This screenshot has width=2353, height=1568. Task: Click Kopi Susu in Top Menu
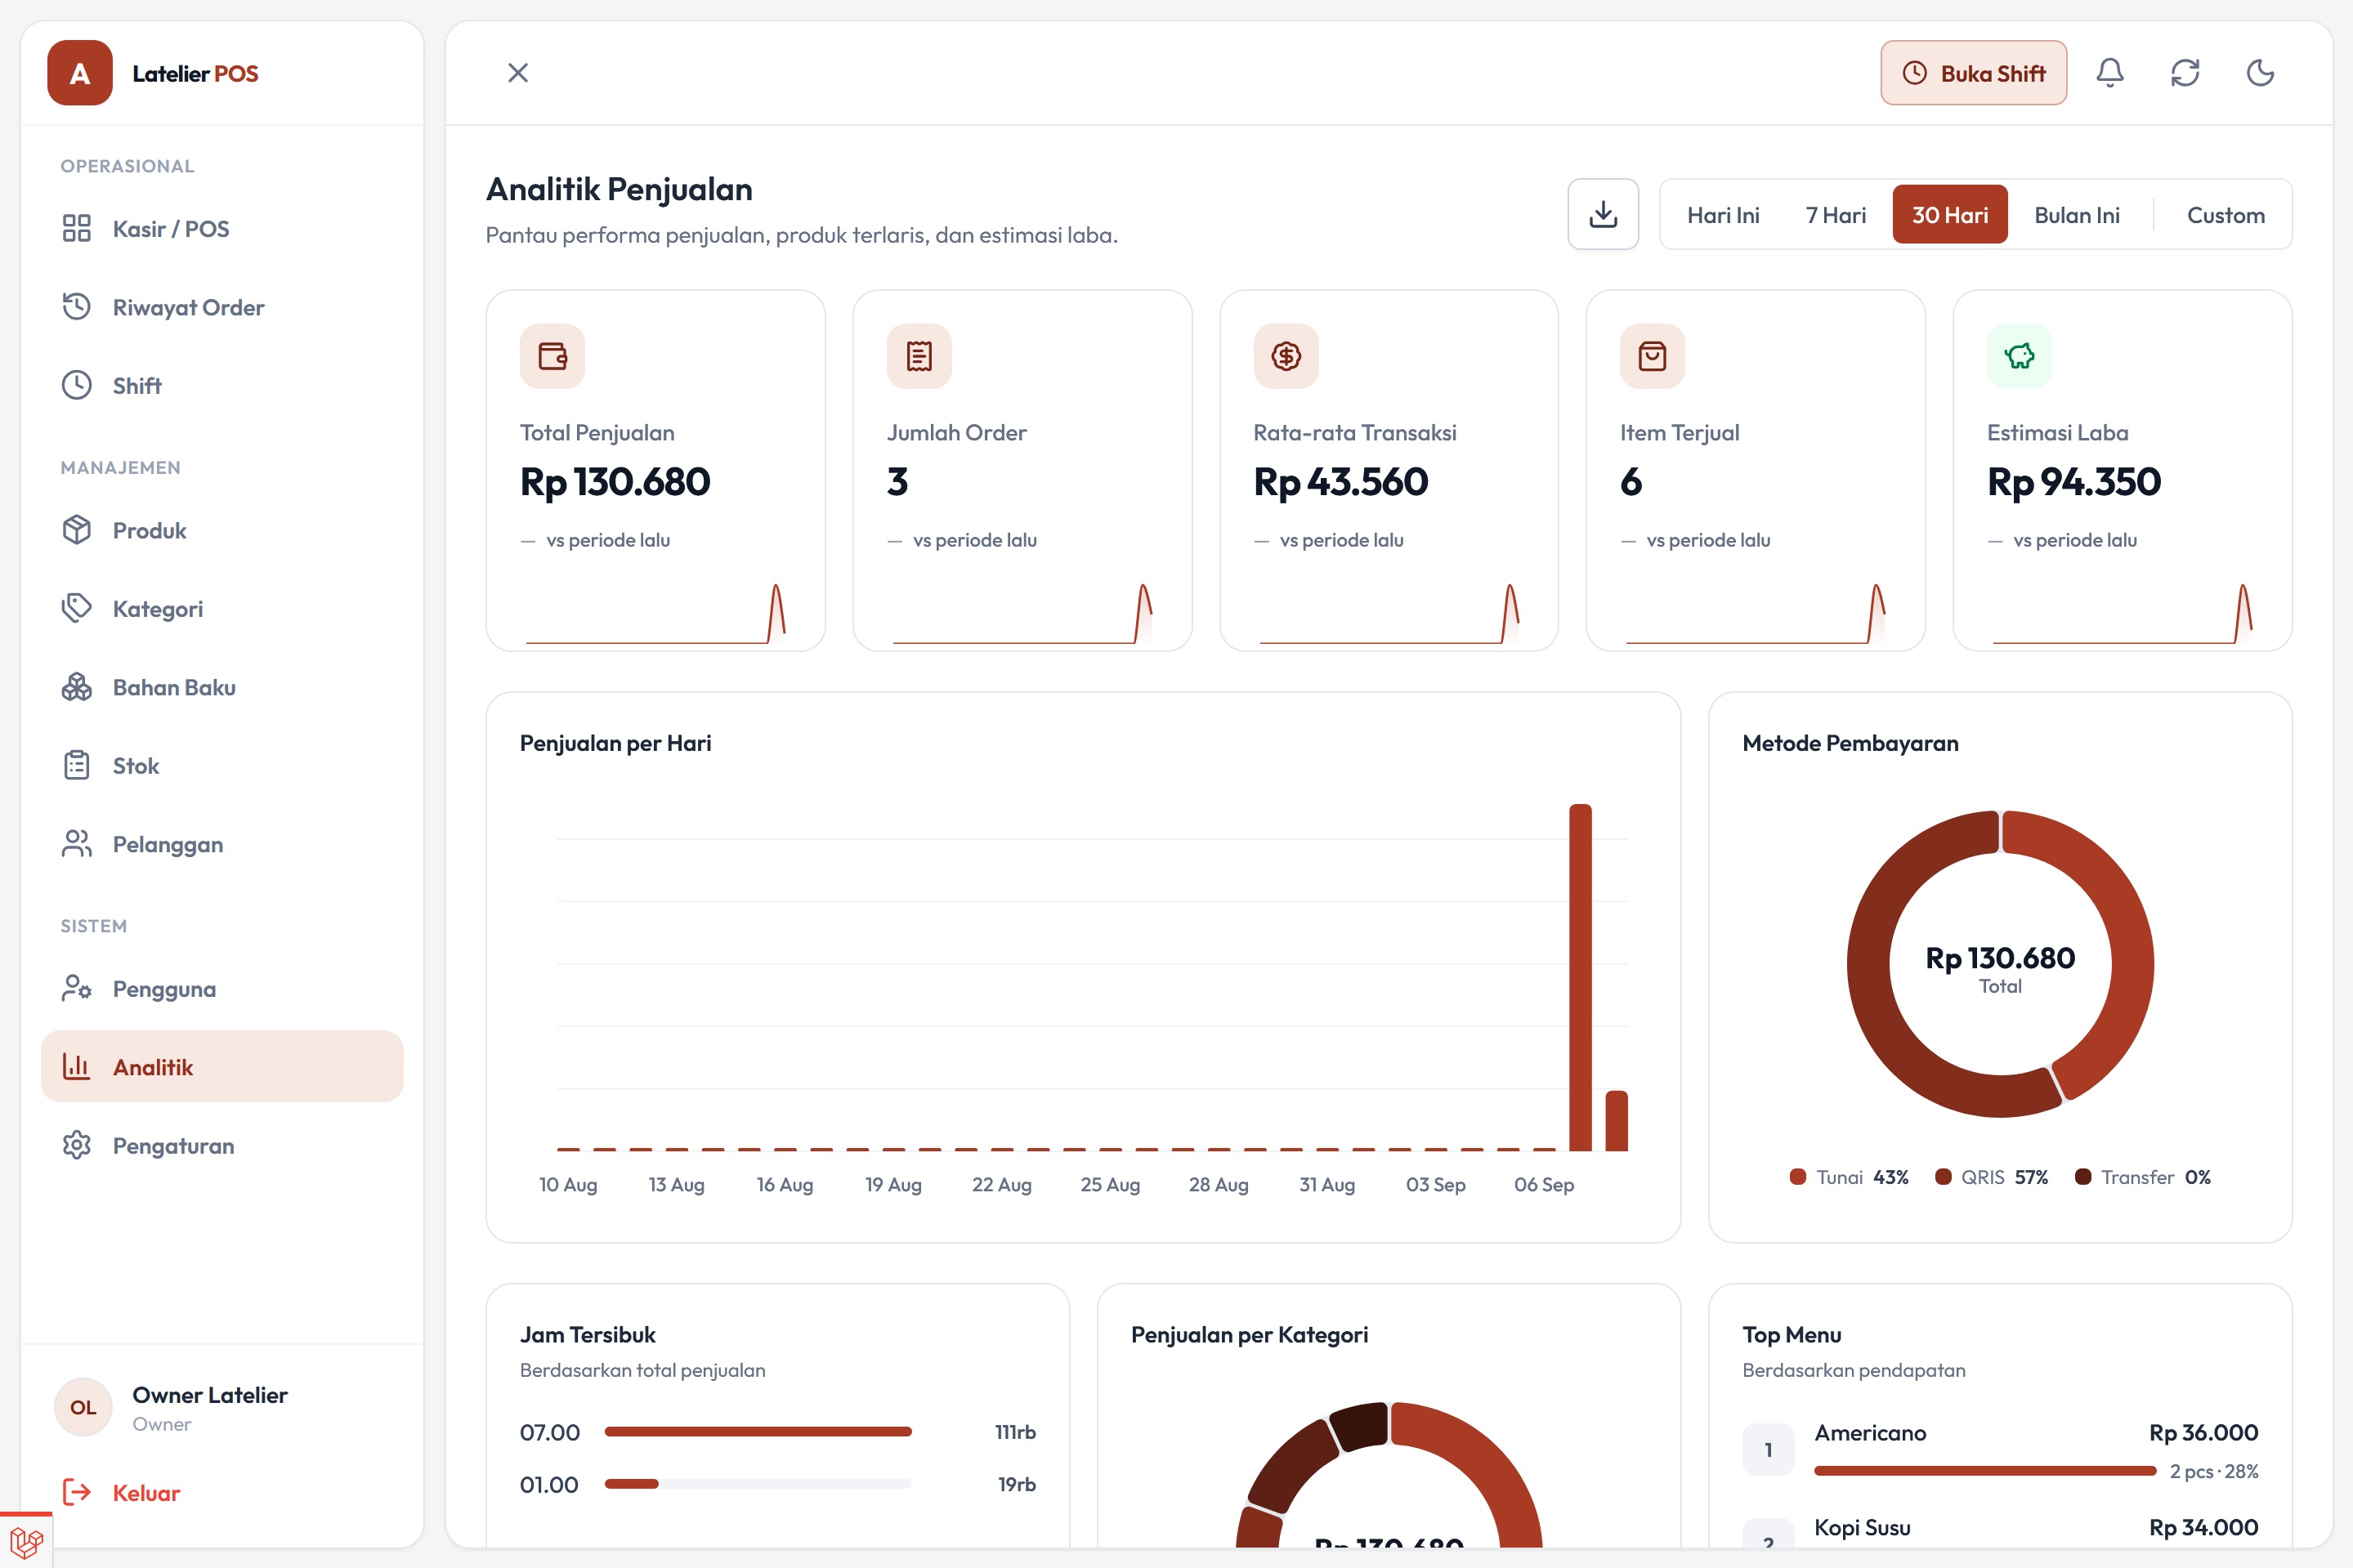coord(1862,1527)
